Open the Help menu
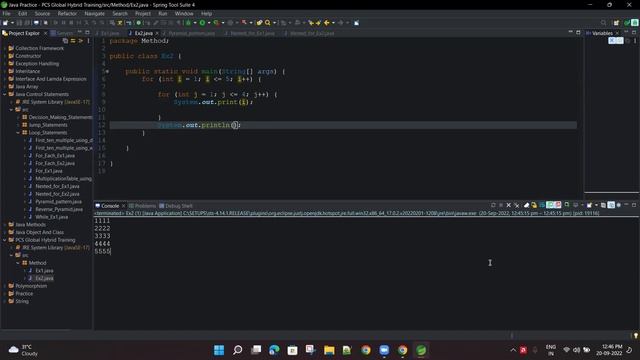This screenshot has width=640, height=360. (206, 13)
